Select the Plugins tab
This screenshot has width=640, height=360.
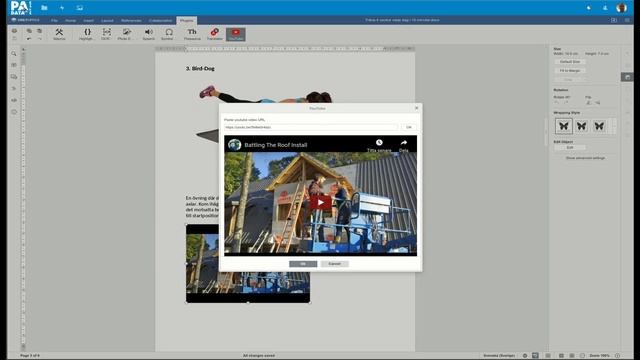tap(187, 20)
